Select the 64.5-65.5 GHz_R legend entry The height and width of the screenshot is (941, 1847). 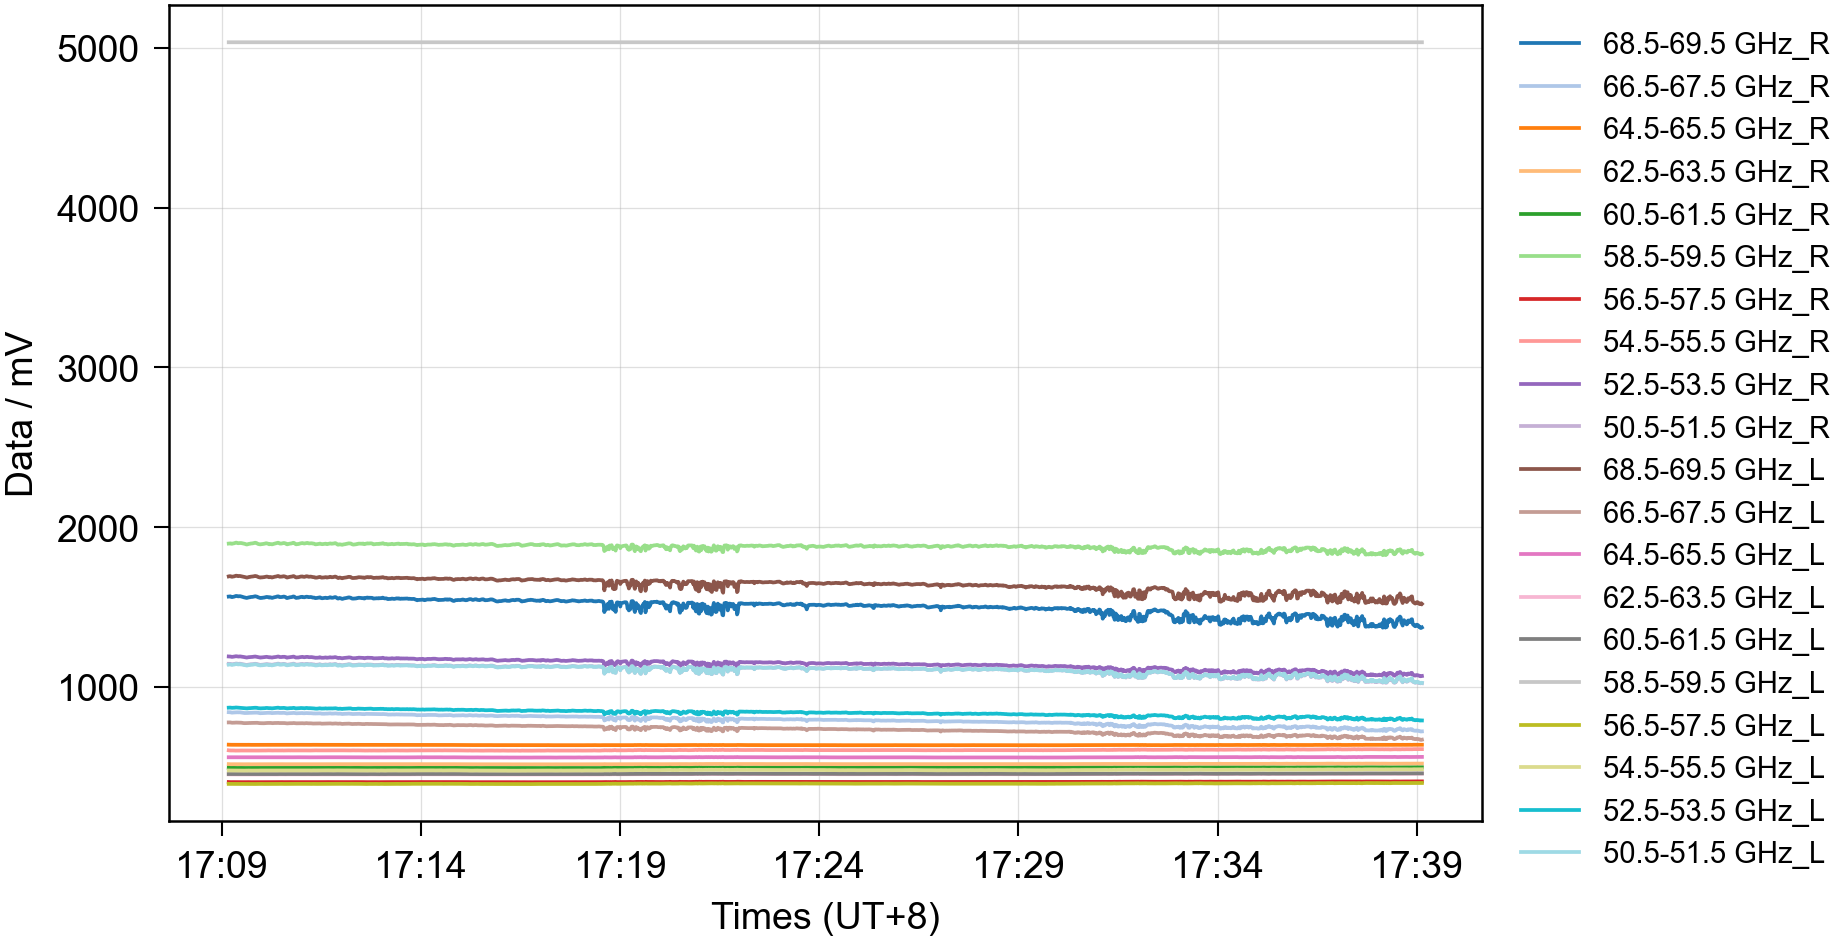(1714, 129)
